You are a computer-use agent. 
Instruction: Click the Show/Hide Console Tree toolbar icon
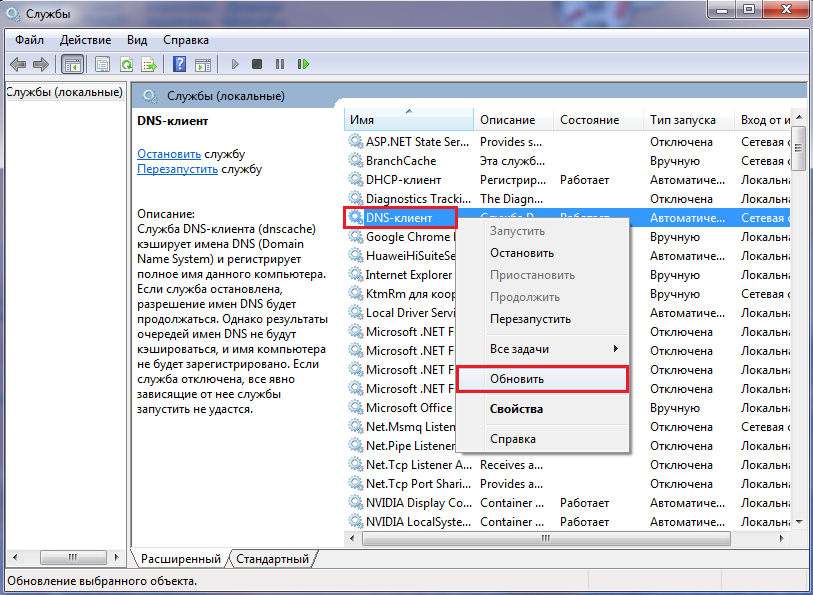coord(72,64)
